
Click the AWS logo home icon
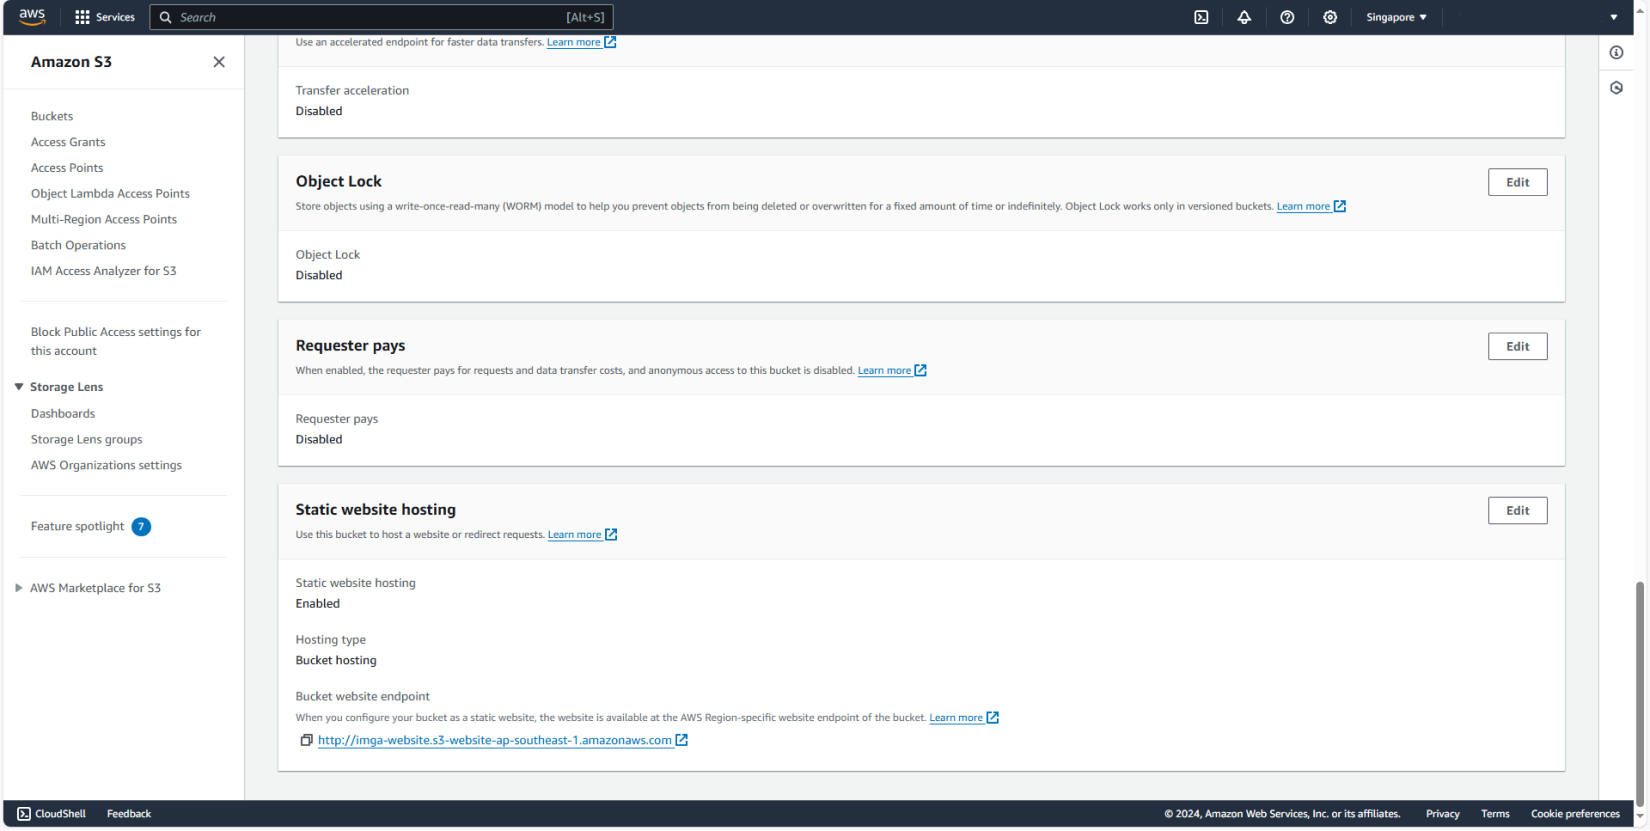tap(32, 17)
